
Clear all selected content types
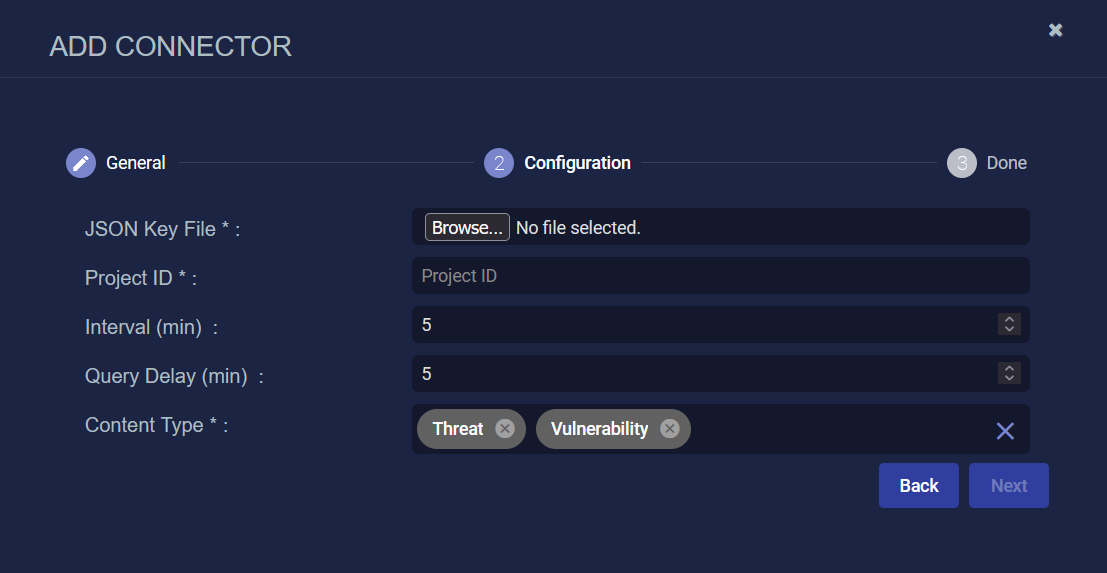(x=1005, y=430)
